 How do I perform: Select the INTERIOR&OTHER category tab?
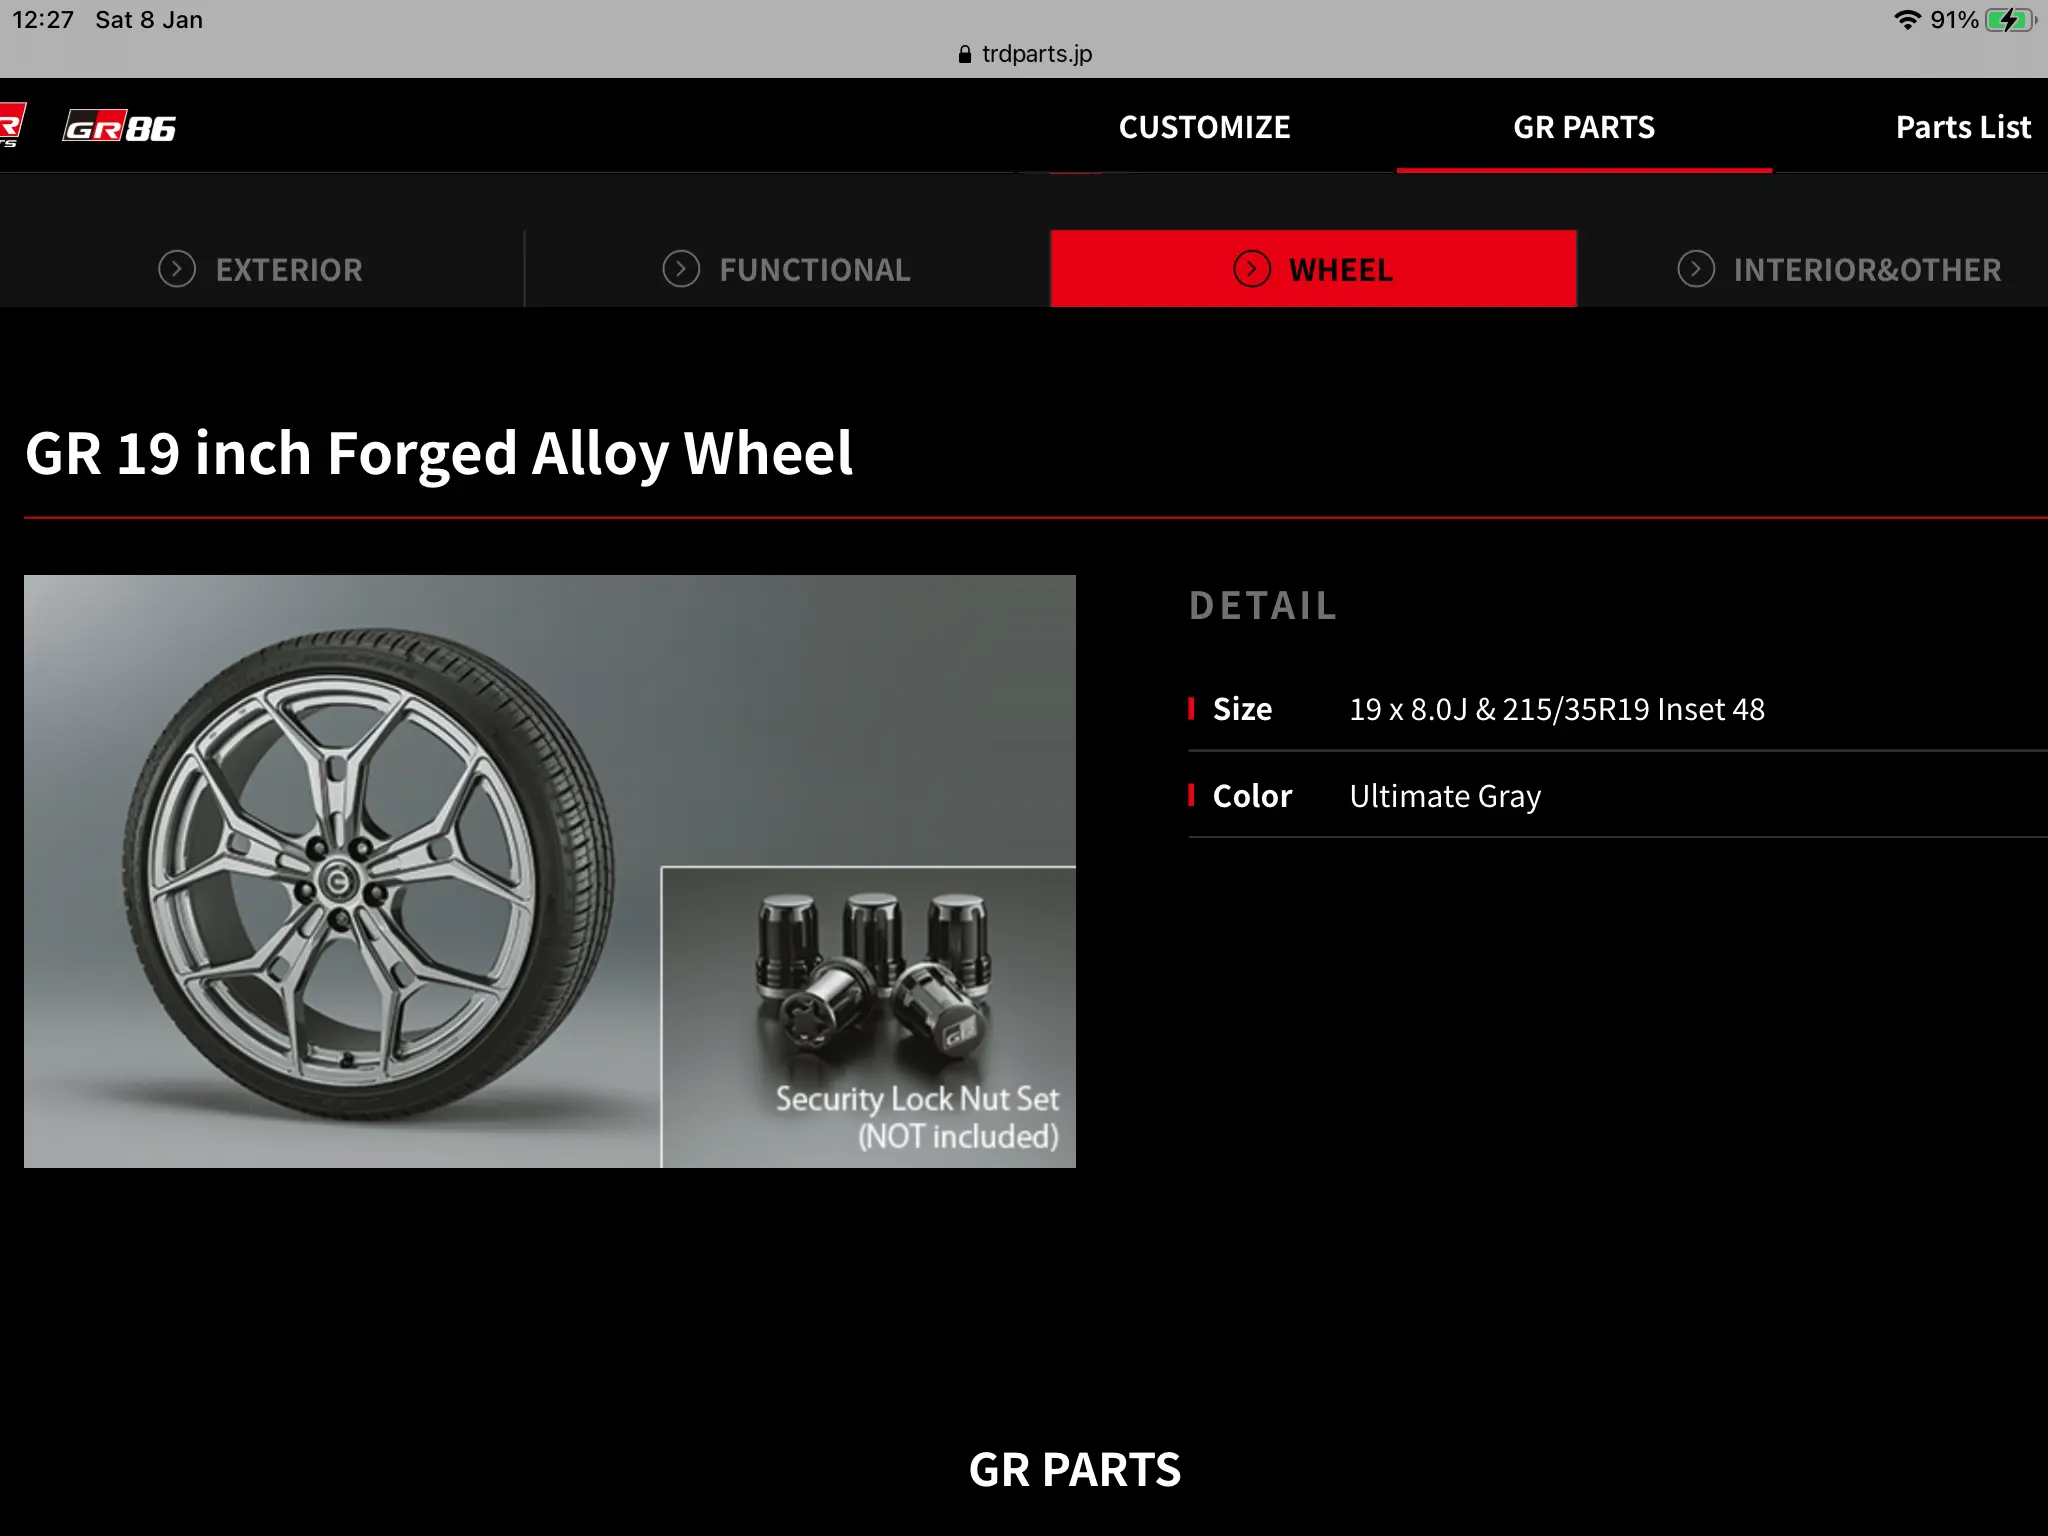[x=1867, y=268]
